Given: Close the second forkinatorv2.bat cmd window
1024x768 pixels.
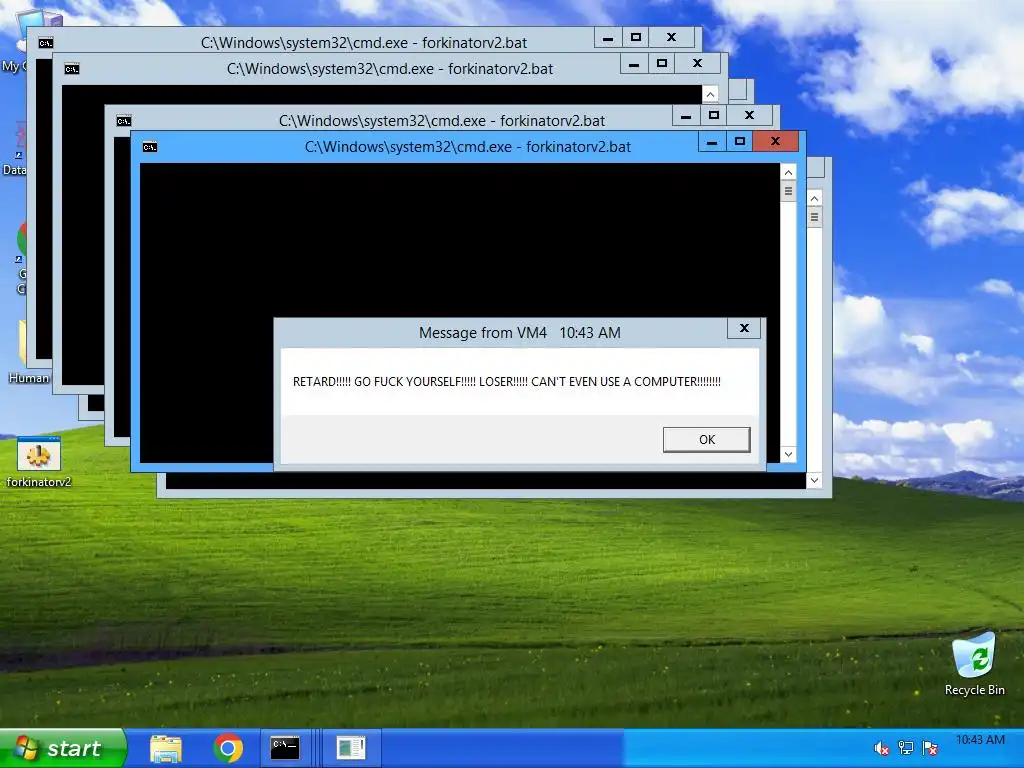Looking at the screenshot, I should [x=697, y=64].
